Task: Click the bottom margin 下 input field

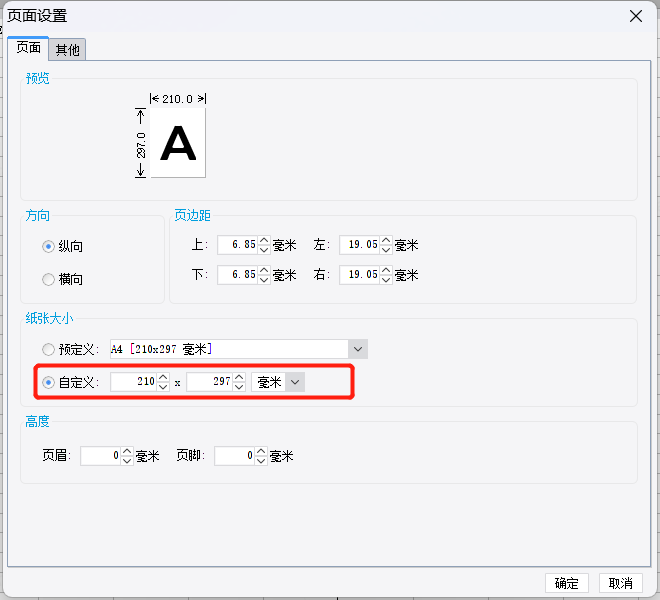Action: (x=237, y=275)
